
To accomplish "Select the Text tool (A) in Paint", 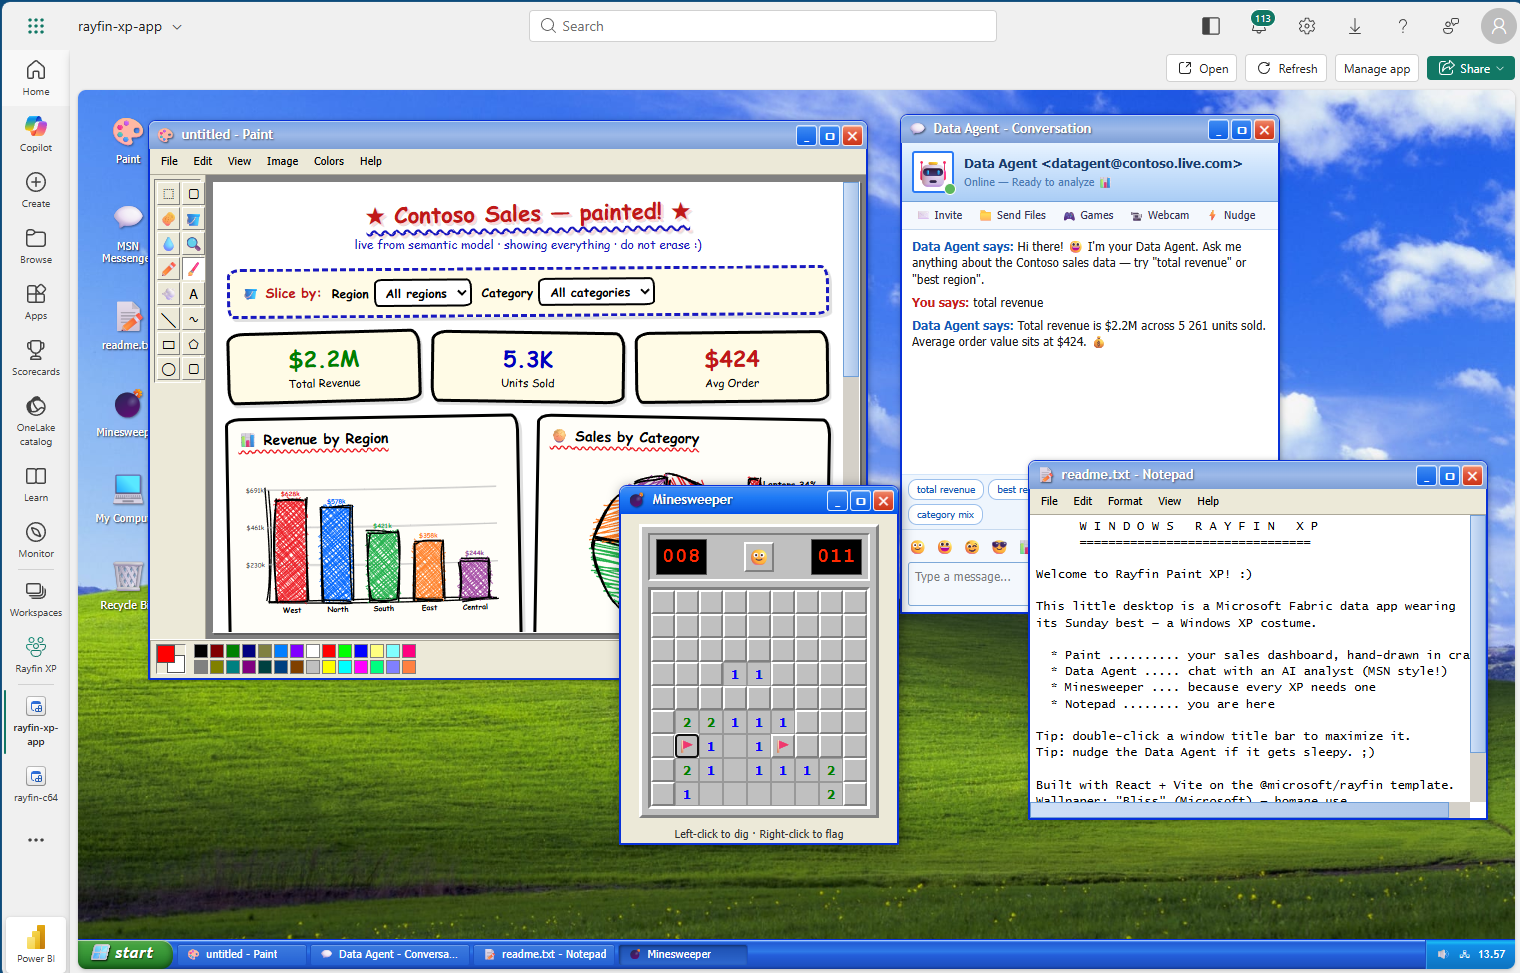I will 193,294.
